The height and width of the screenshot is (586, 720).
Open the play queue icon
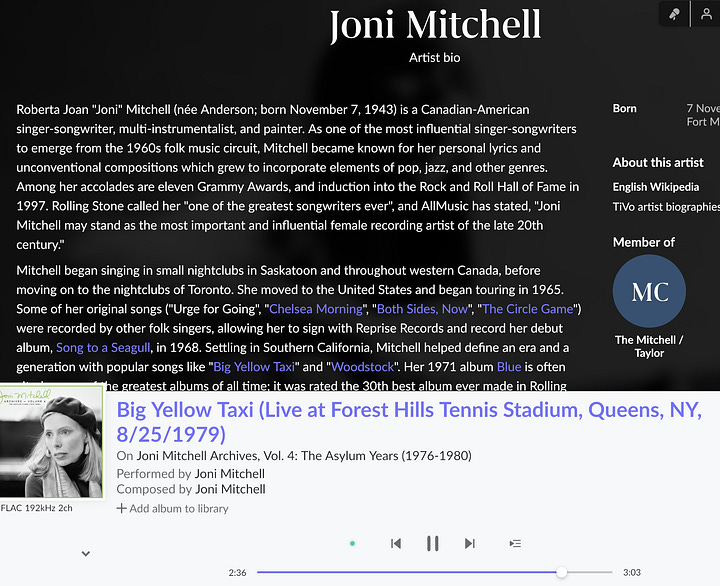click(515, 544)
